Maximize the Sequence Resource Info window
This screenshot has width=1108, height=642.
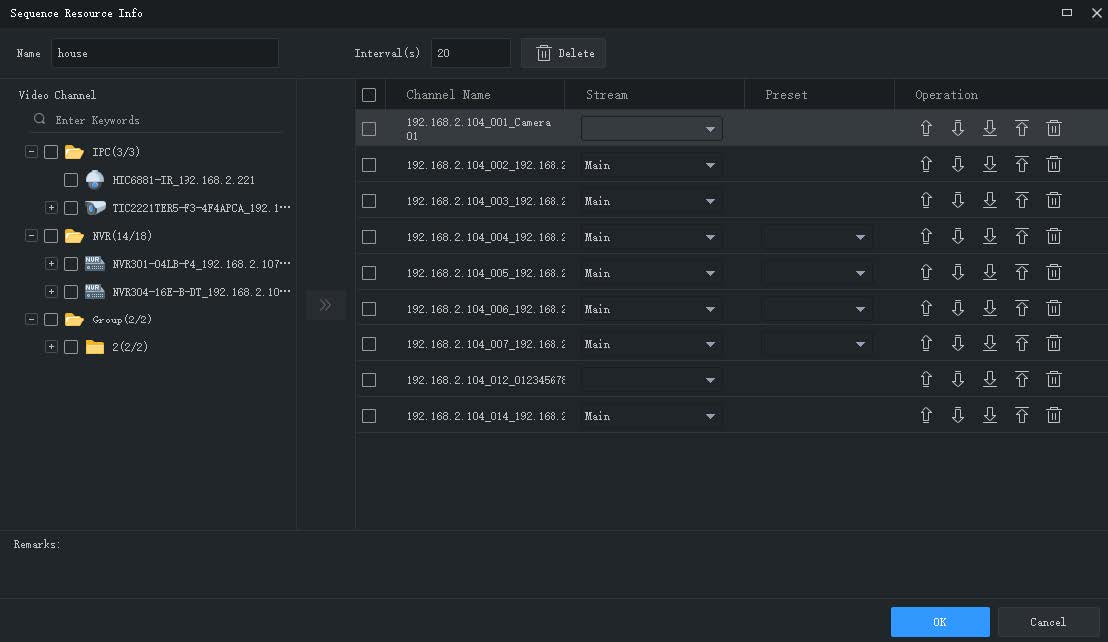tap(1067, 13)
